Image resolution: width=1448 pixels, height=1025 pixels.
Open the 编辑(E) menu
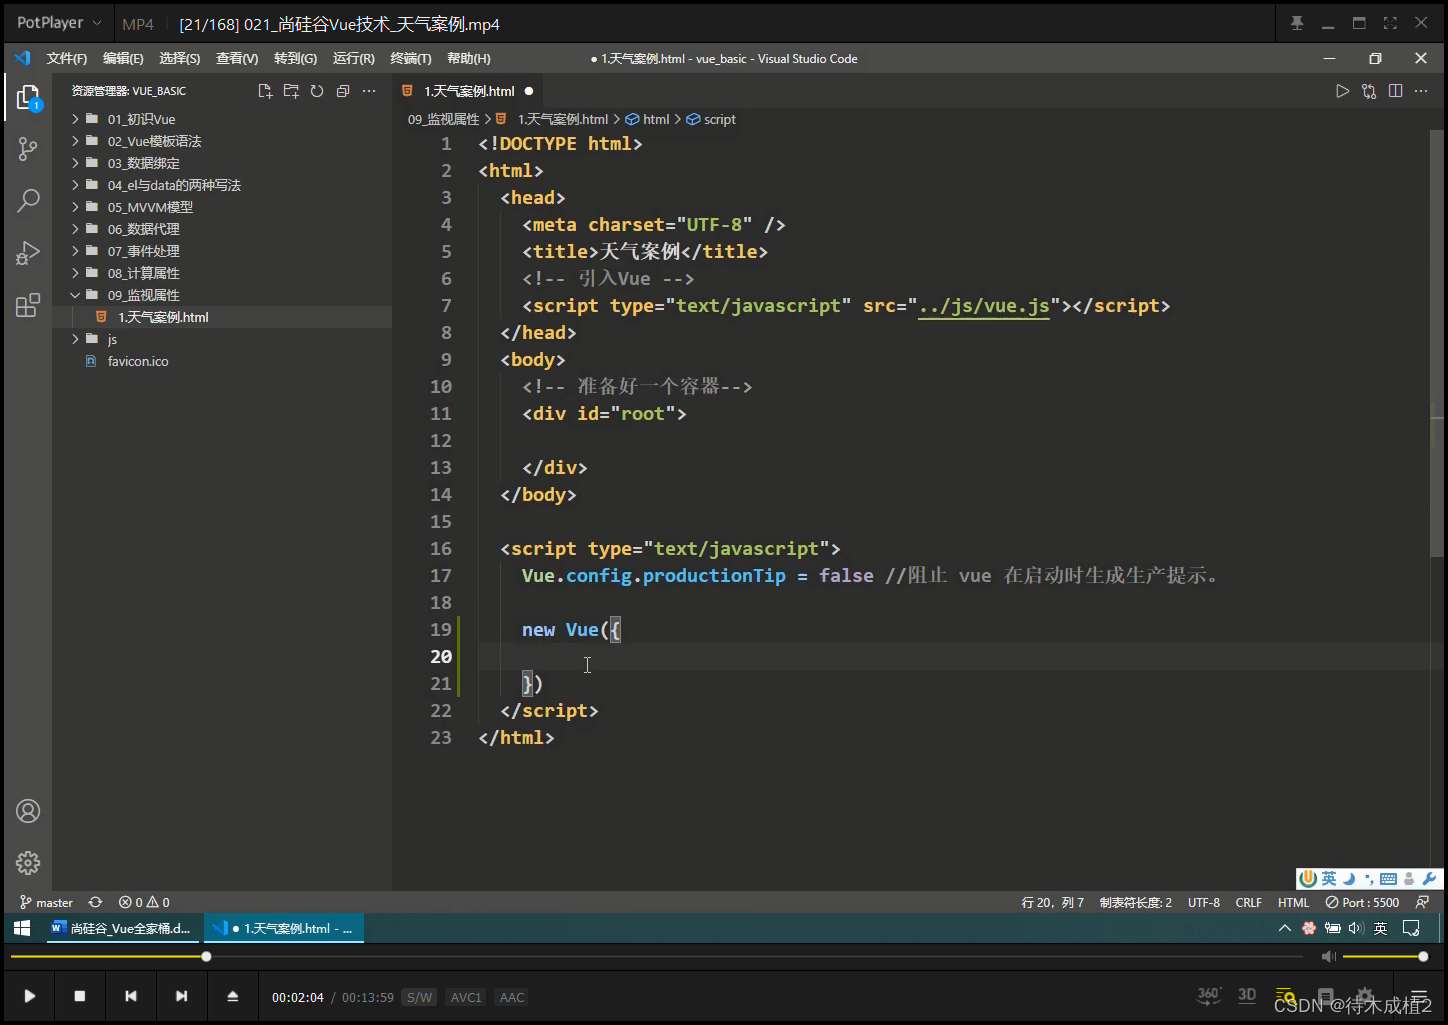(123, 59)
